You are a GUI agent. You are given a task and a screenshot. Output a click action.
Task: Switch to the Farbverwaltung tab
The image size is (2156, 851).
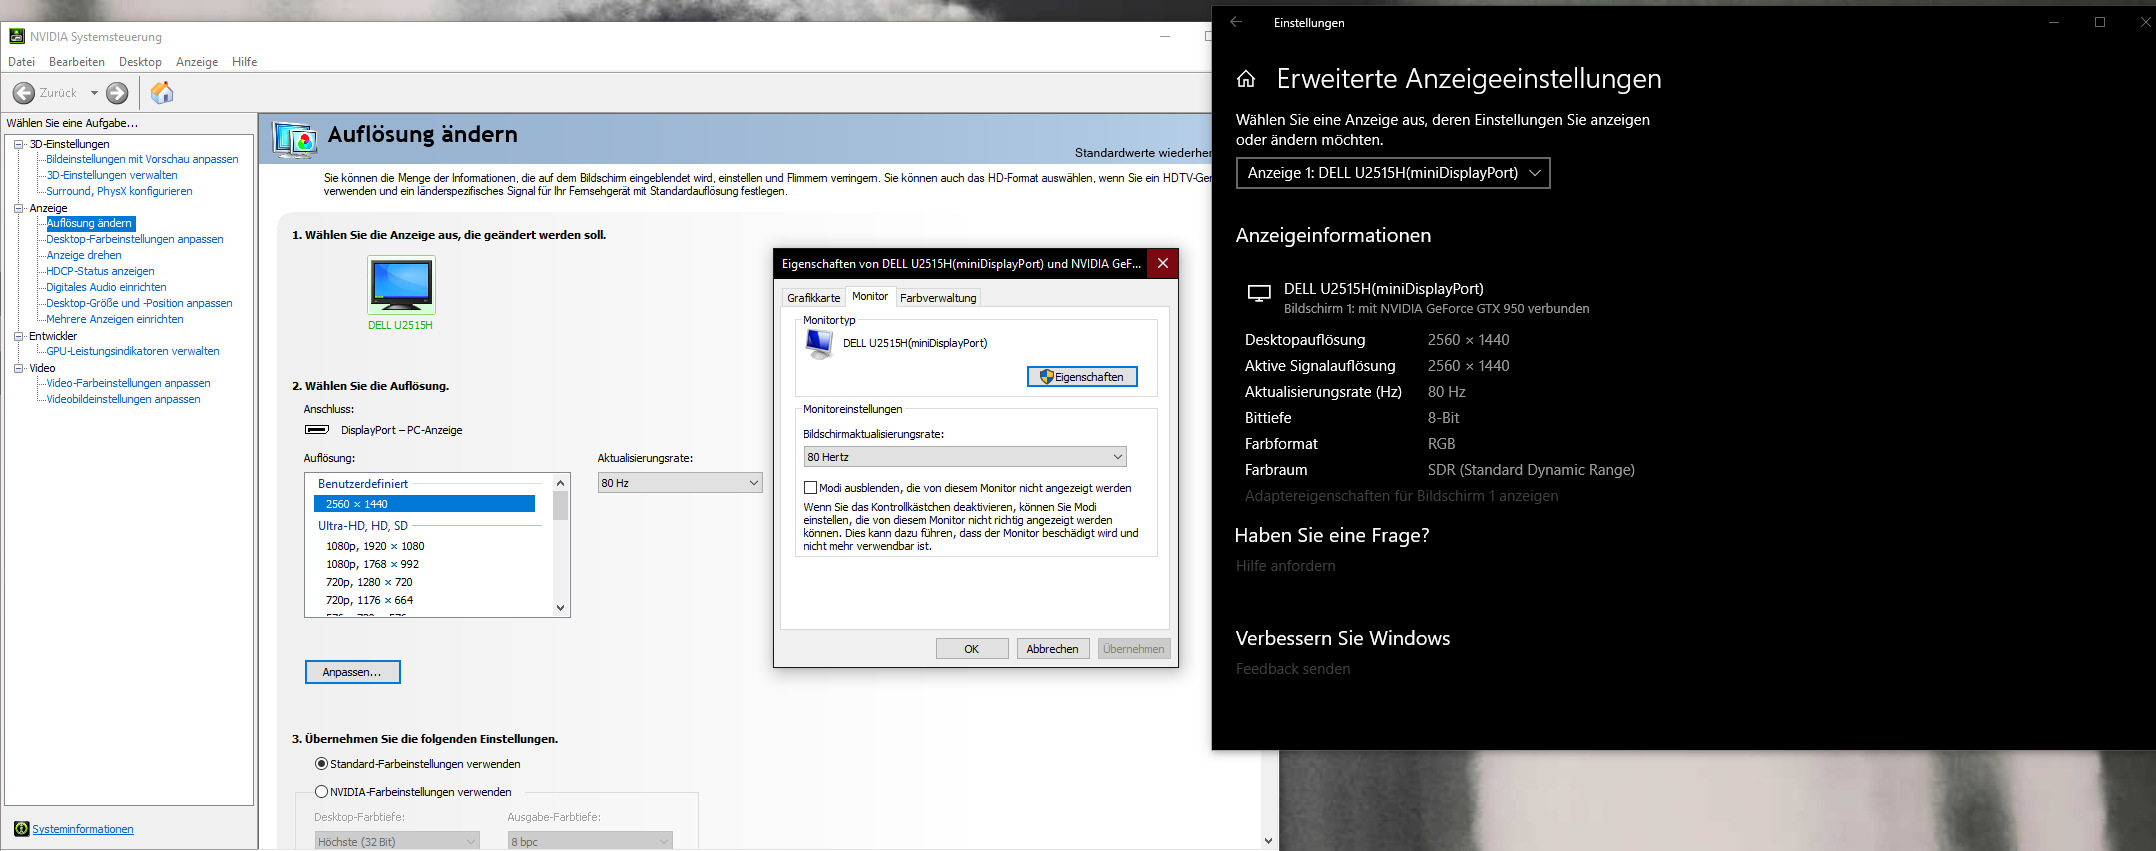[x=938, y=298]
